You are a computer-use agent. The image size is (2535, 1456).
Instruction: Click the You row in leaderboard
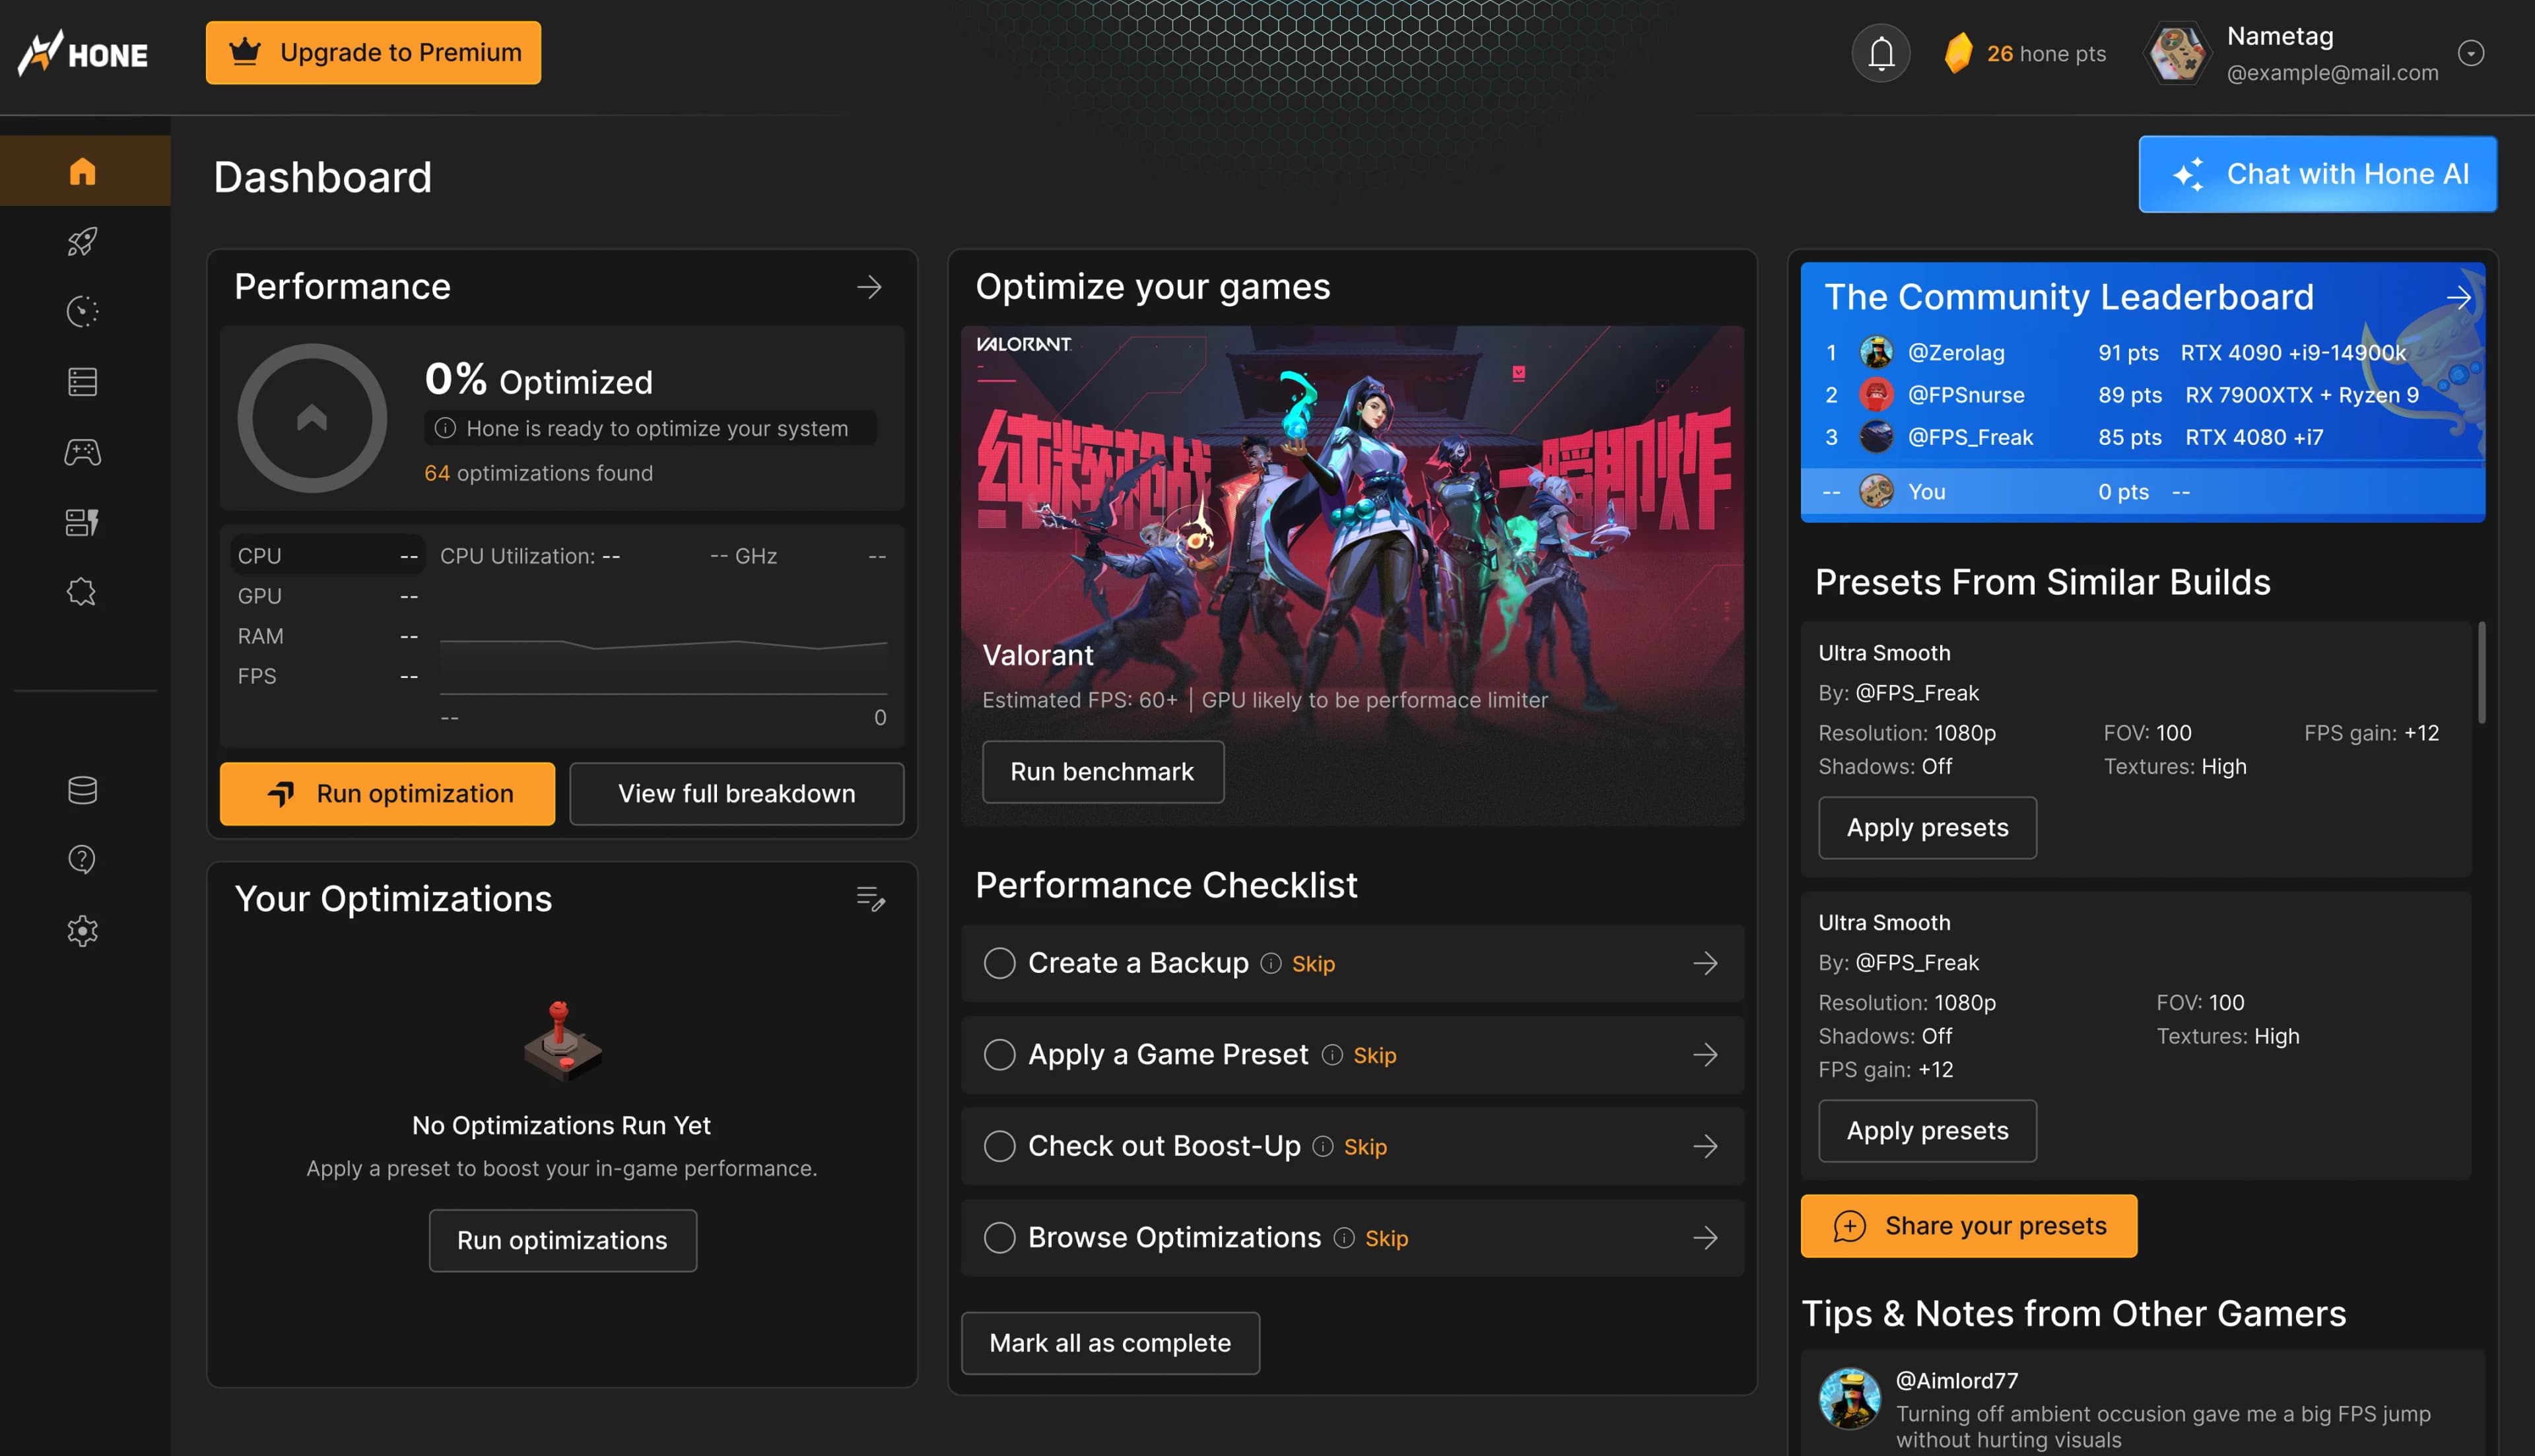pyautogui.click(x=2142, y=492)
